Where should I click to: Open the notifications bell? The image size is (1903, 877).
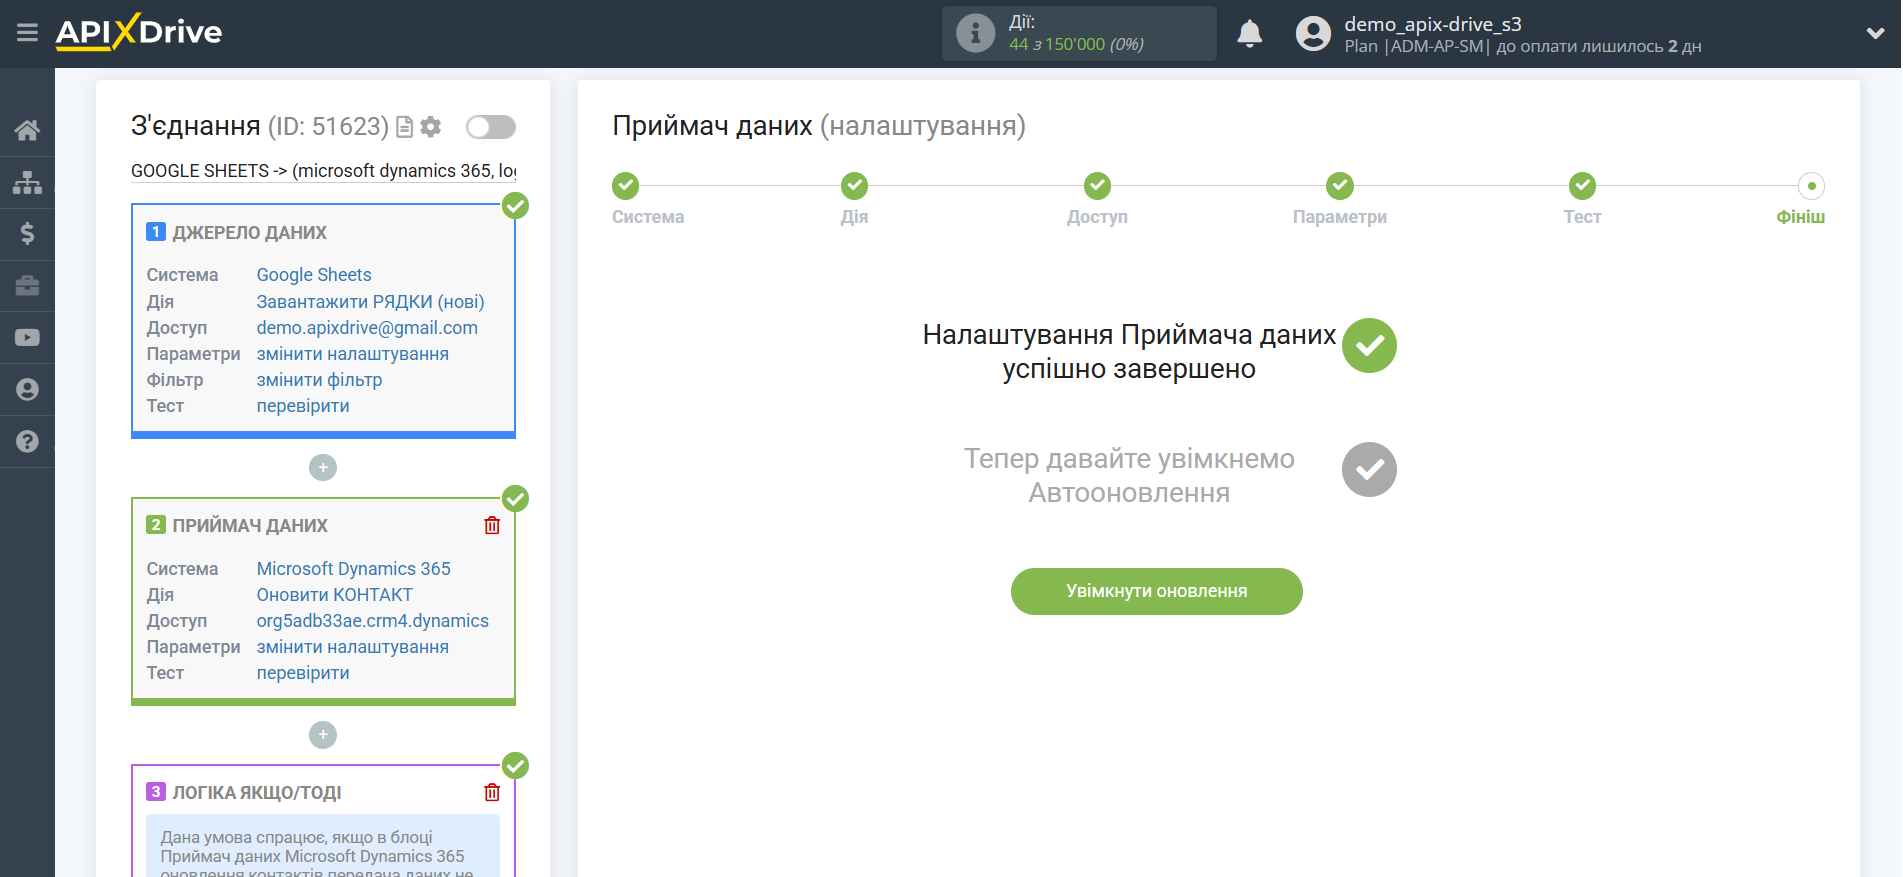[x=1249, y=33]
